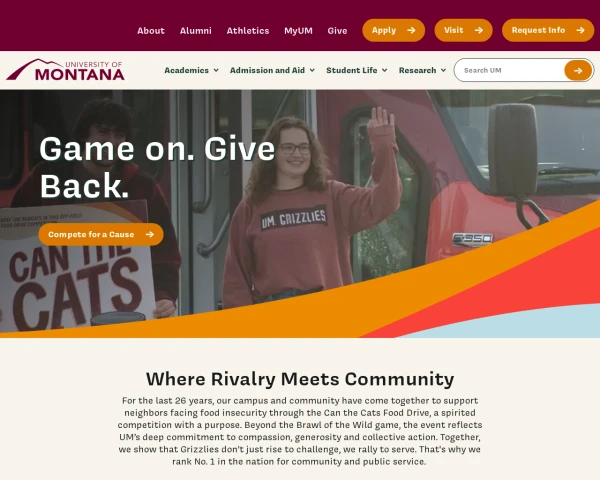Viewport: 600px width, 480px height.
Task: Click the Request Info button label
Action: (x=538, y=30)
